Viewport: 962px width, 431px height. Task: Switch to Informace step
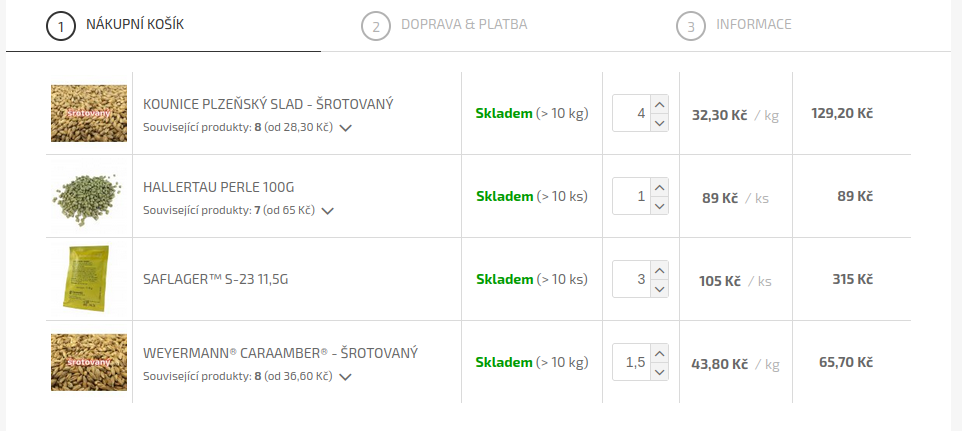[x=753, y=25]
